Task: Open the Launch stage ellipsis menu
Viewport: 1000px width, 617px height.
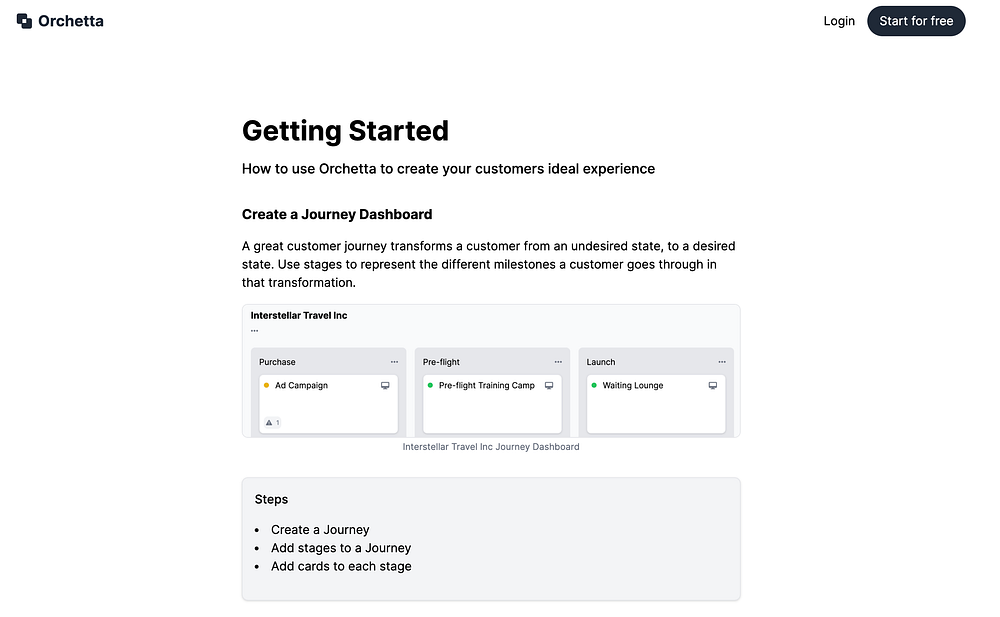Action: (x=722, y=362)
